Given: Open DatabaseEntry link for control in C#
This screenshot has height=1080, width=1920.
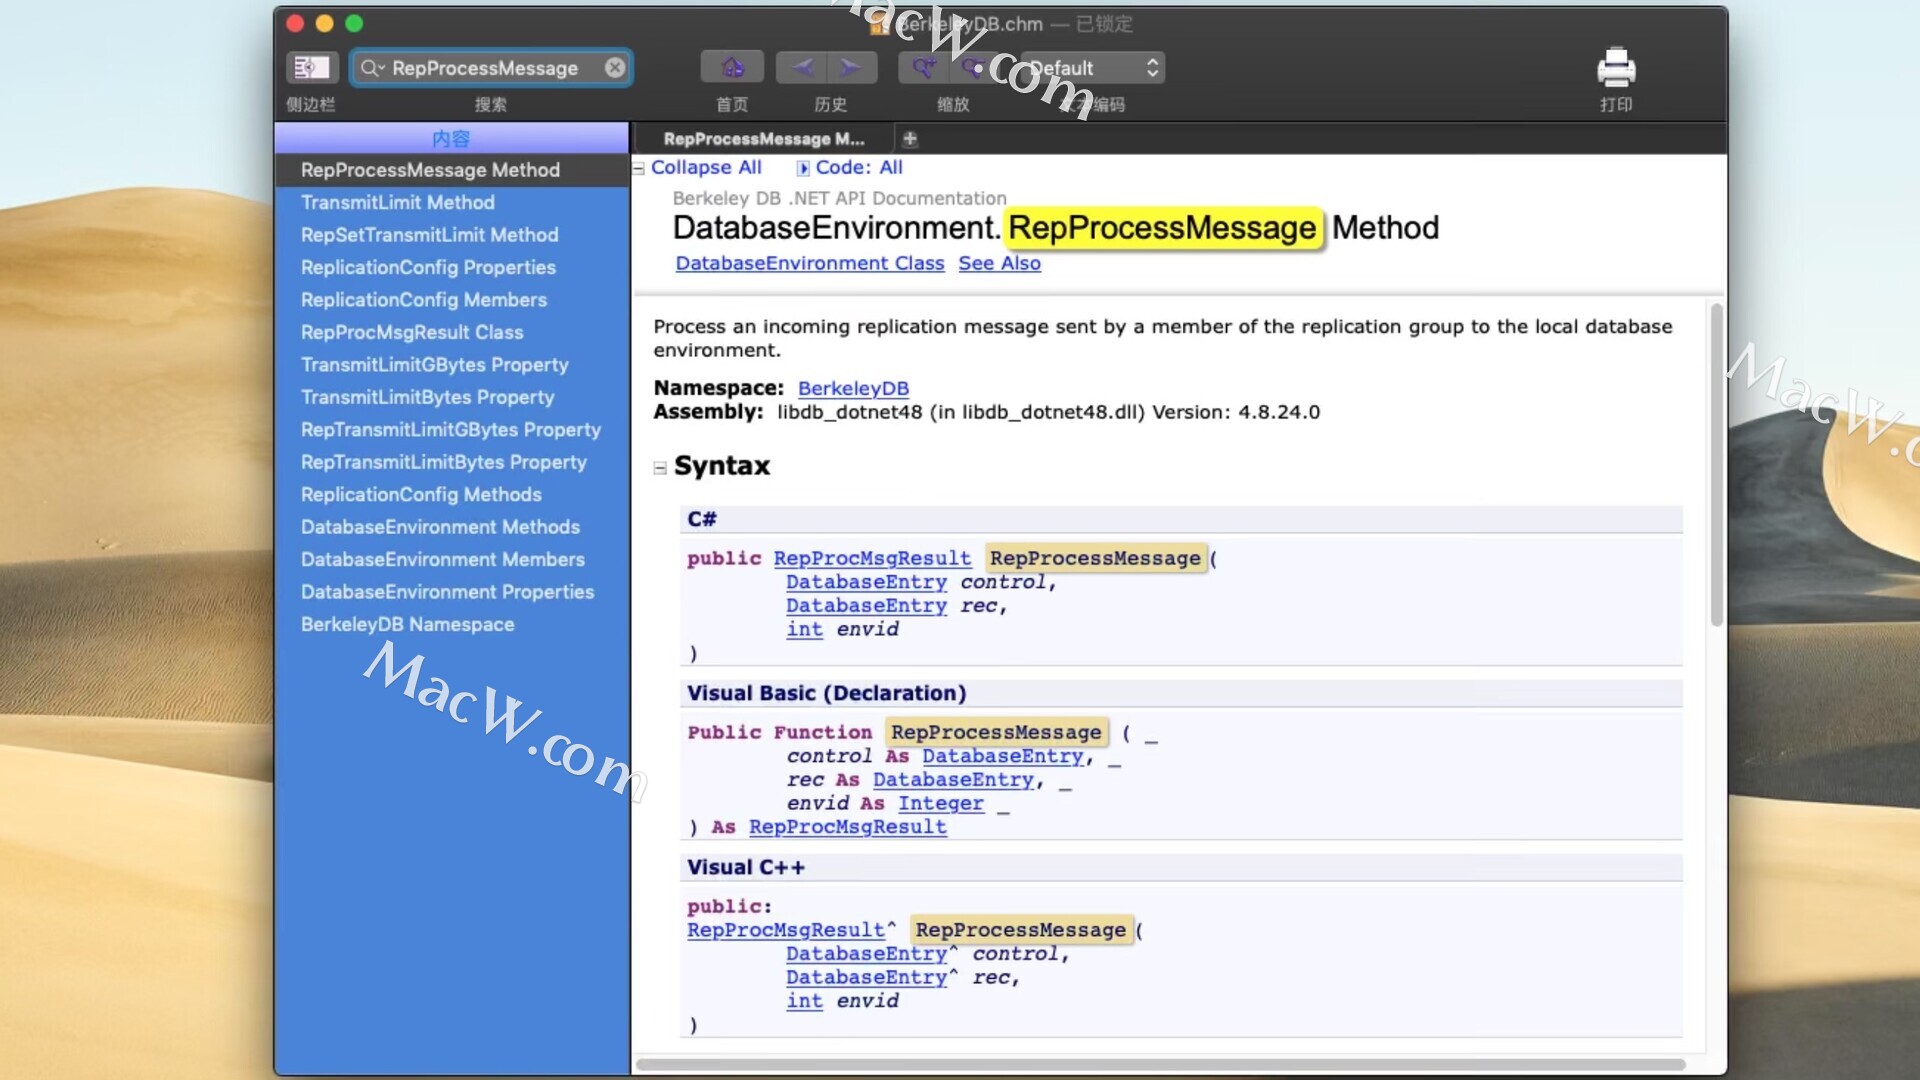Looking at the screenshot, I should (x=866, y=582).
